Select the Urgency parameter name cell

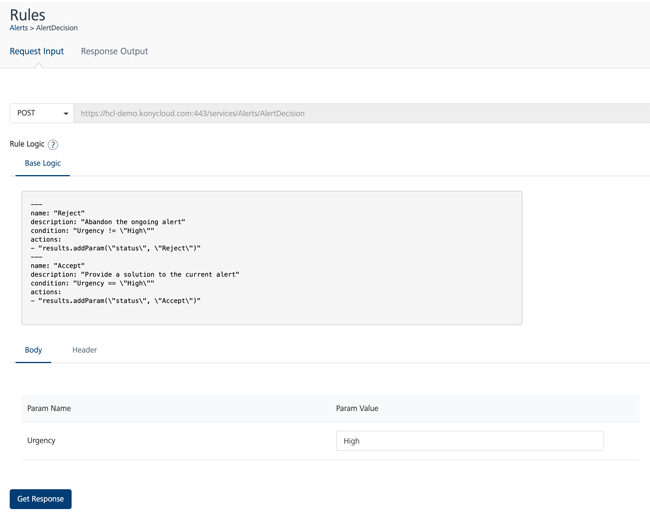click(41, 440)
